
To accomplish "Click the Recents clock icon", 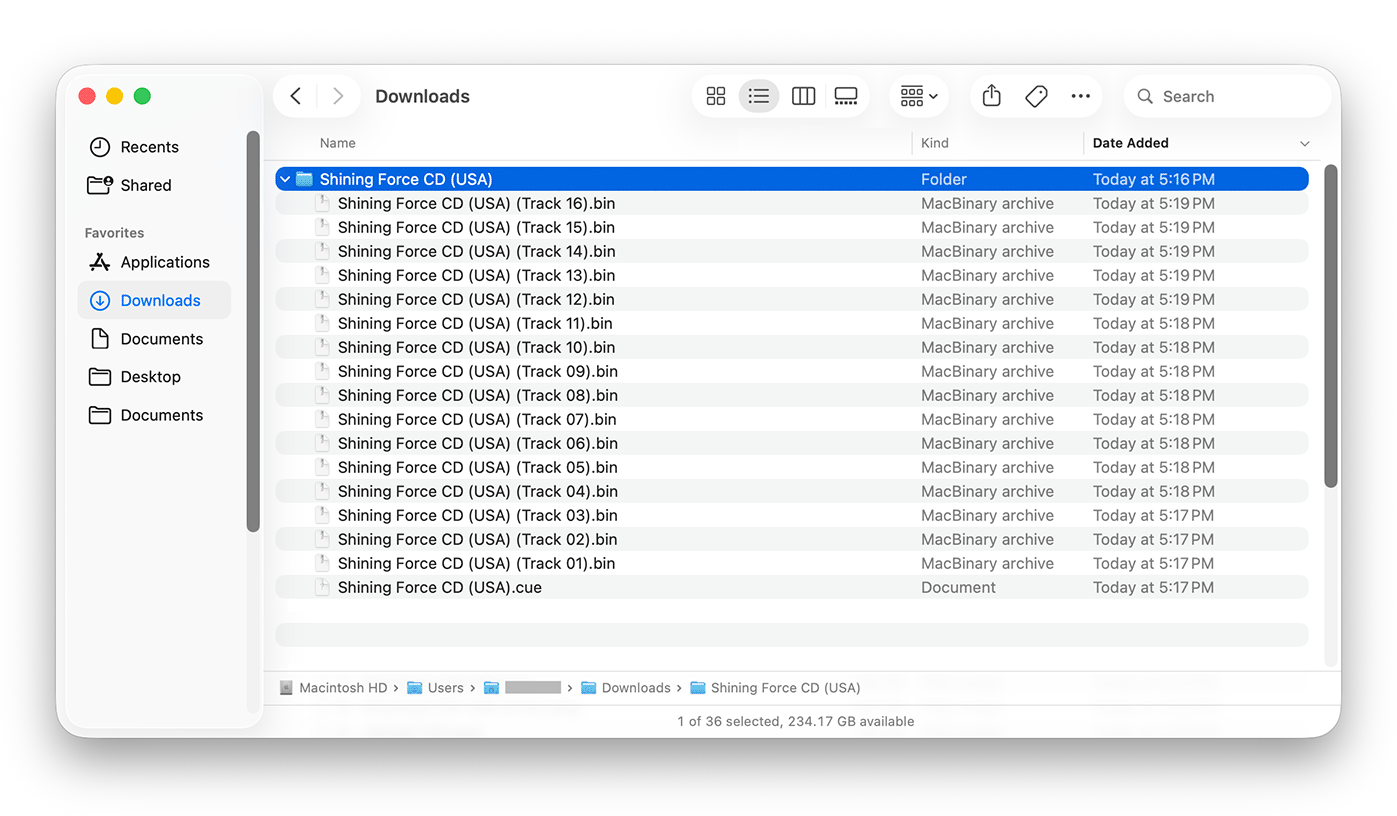I will tap(100, 147).
